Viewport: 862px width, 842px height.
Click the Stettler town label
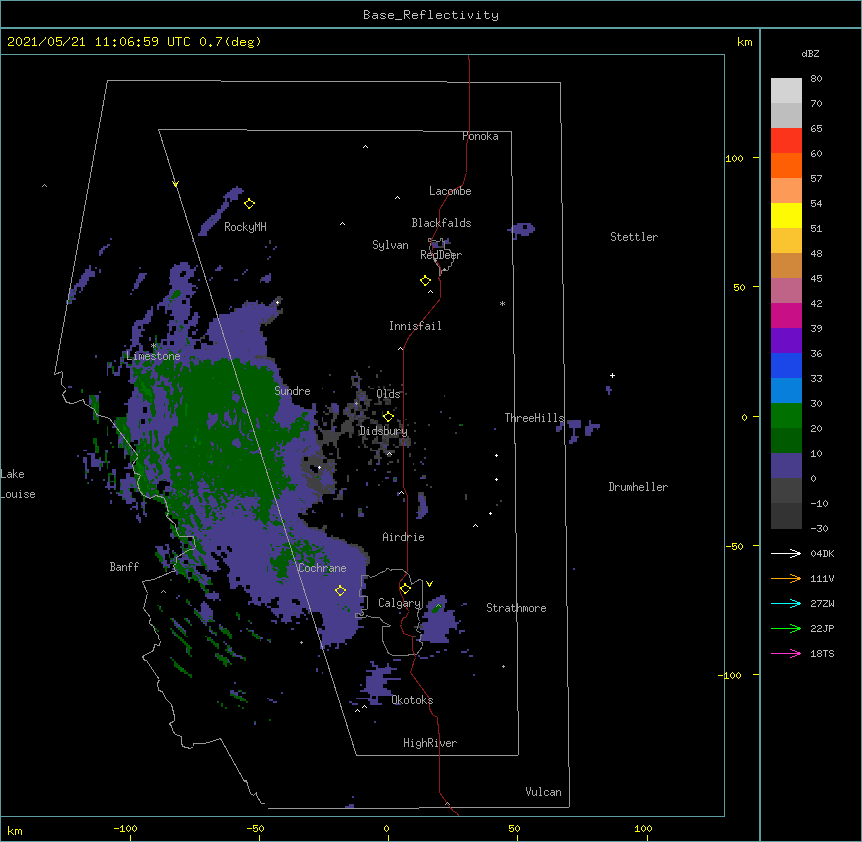[x=634, y=237]
